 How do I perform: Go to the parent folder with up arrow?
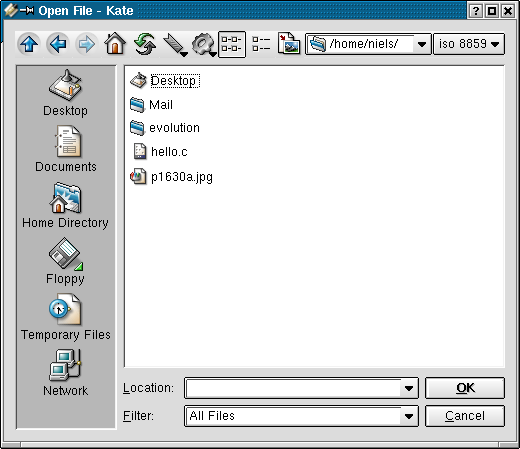point(29,44)
